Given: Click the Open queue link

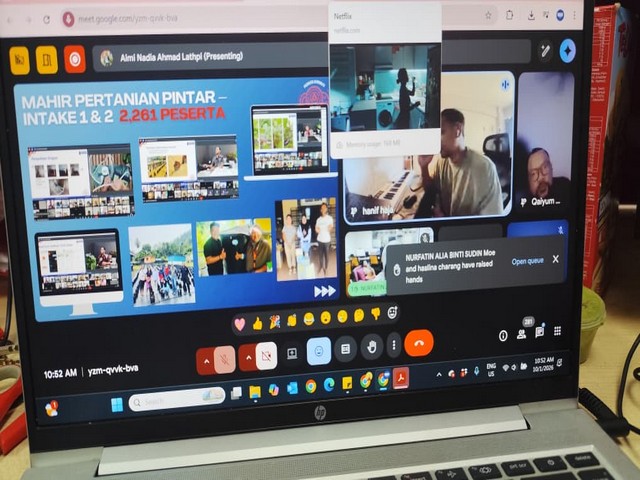Looking at the screenshot, I should pyautogui.click(x=527, y=261).
